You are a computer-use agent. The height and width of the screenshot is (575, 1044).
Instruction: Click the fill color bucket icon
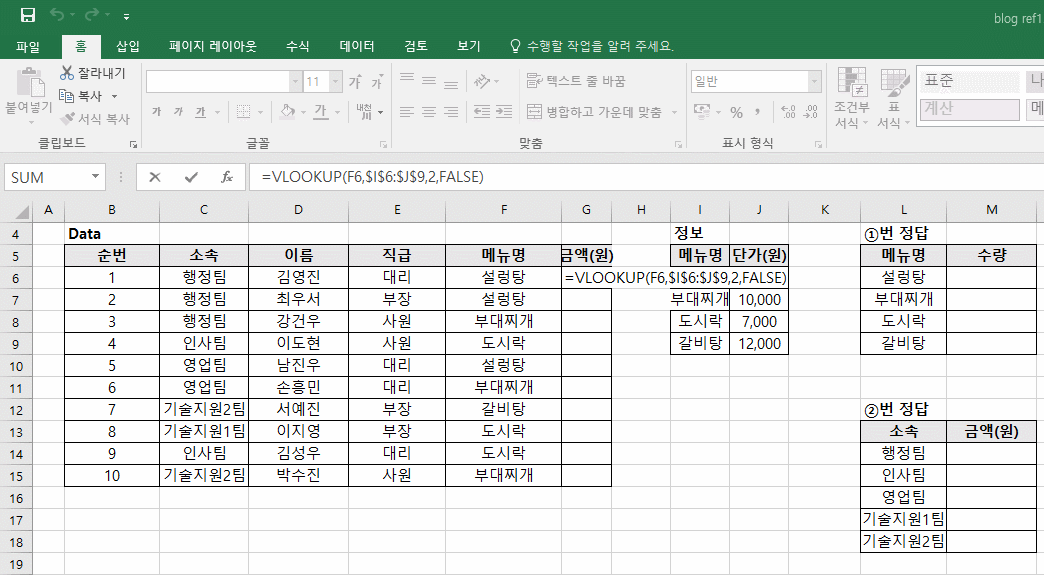tap(288, 111)
